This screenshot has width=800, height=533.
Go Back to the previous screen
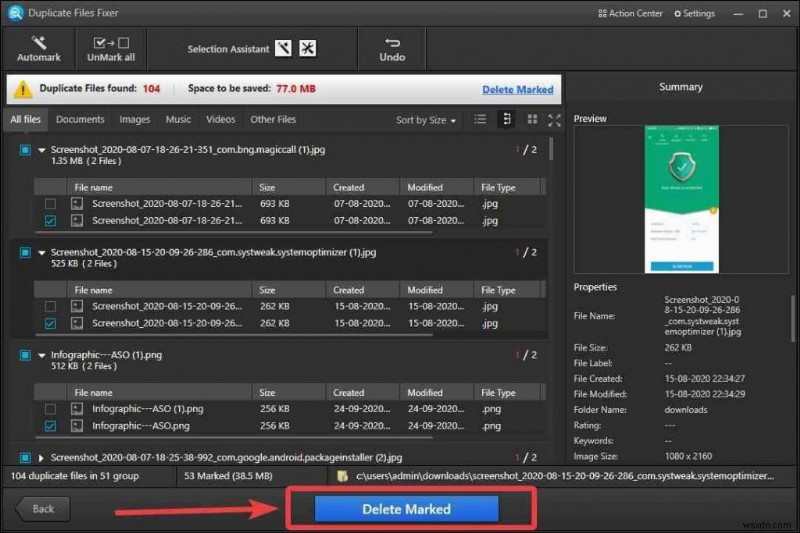[x=42, y=509]
